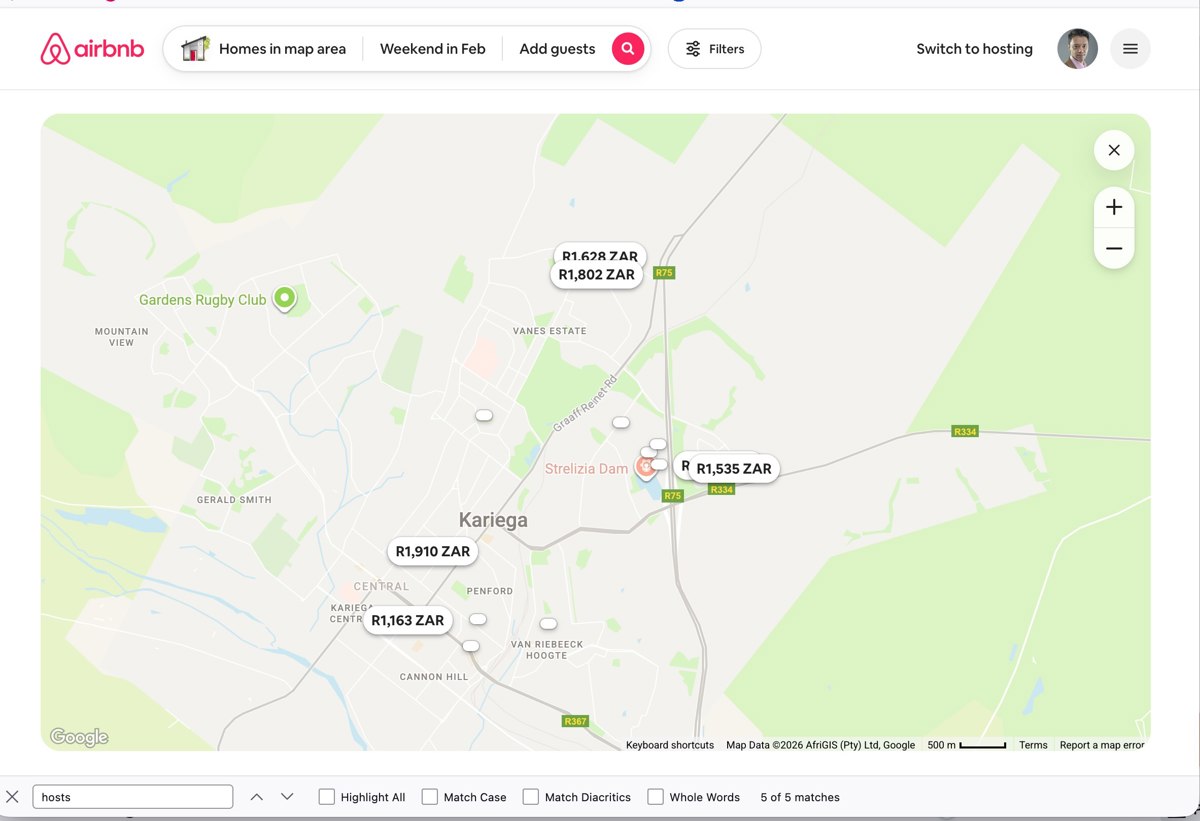This screenshot has height=821, width=1200.
Task: Enable the Highlight All checkbox
Action: point(327,797)
